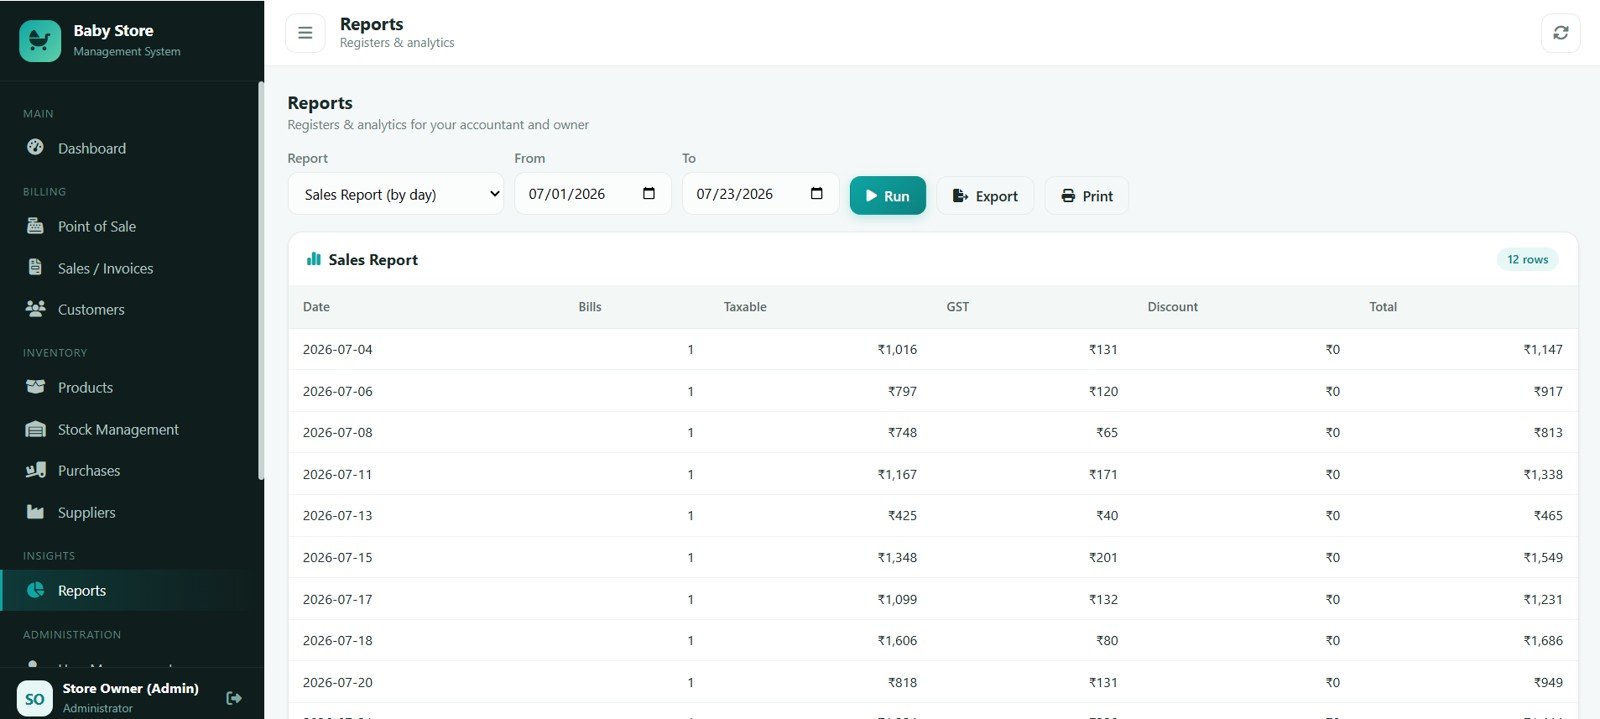This screenshot has height=719, width=1600.
Task: Select date cell 2026-07-17
Action: click(x=338, y=599)
